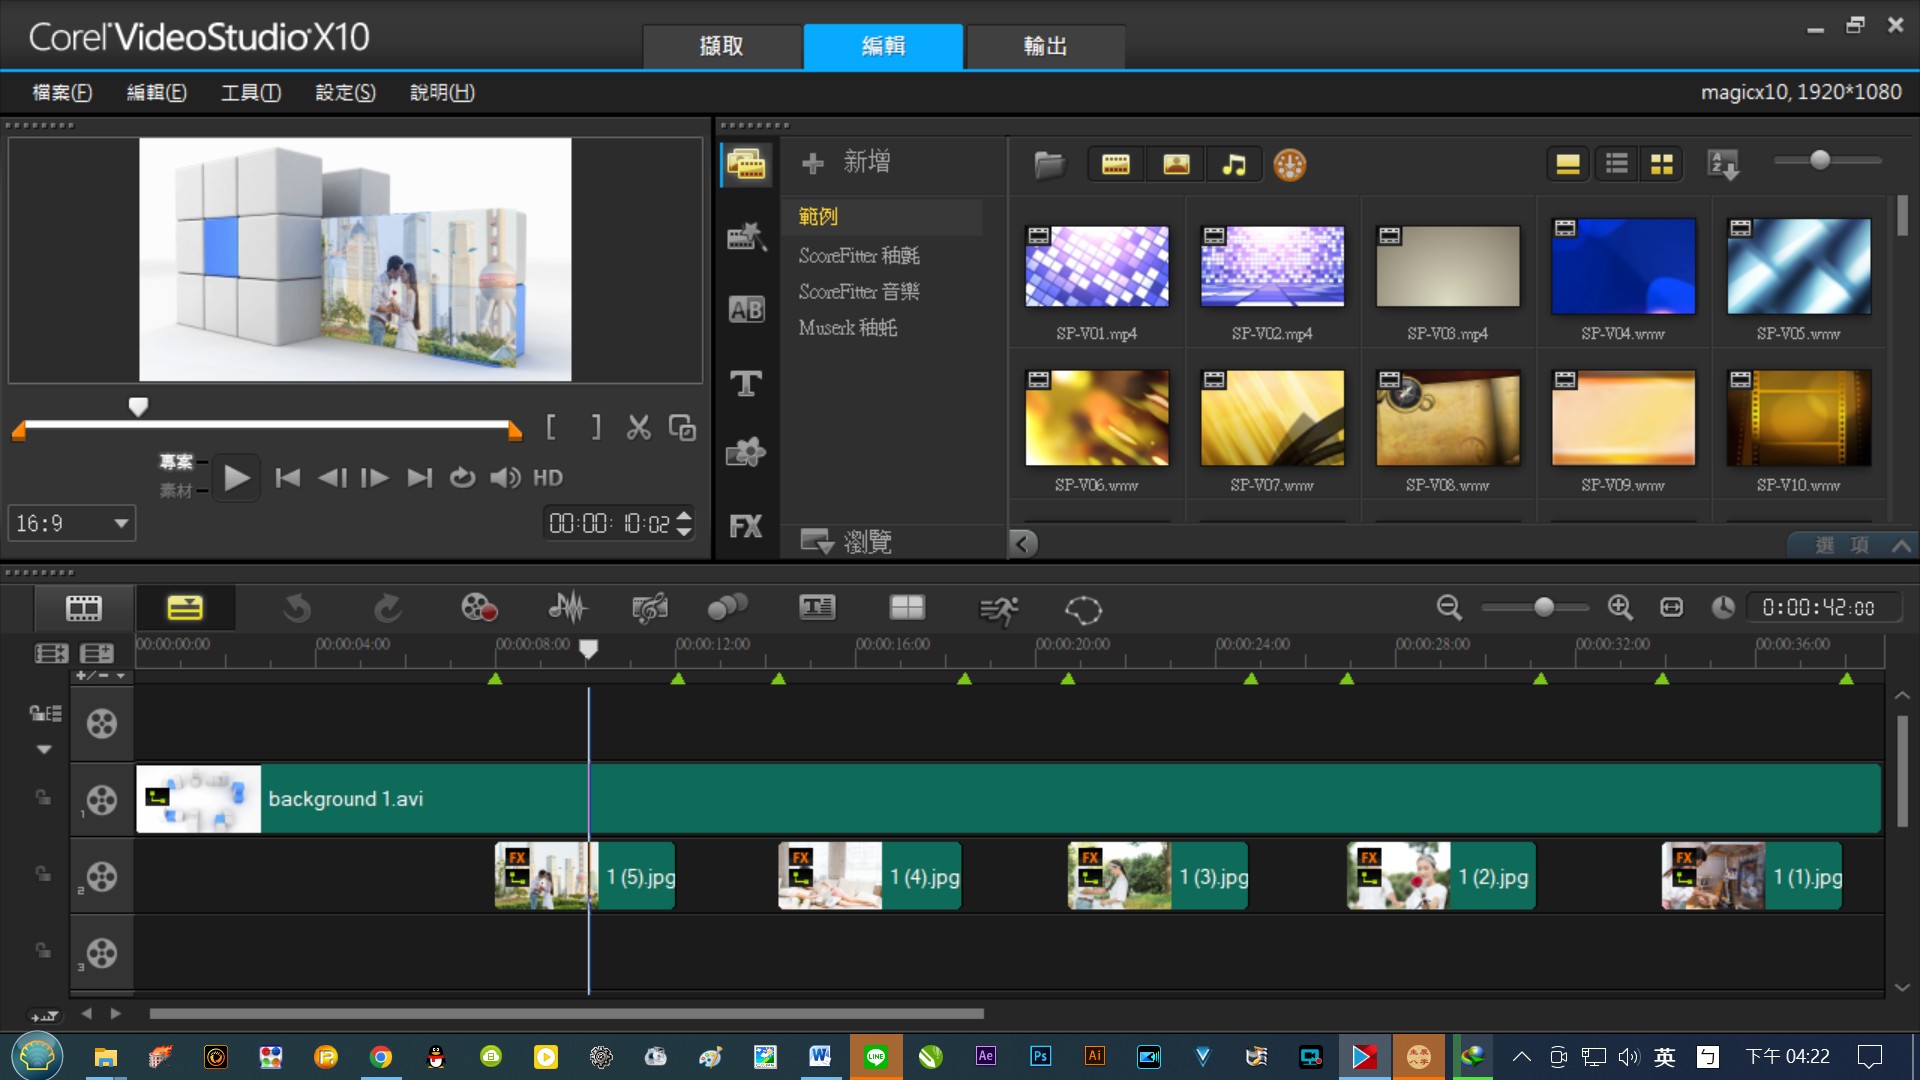This screenshot has height=1080, width=1920.
Task: Toggle Repeat playback
Action: click(462, 478)
